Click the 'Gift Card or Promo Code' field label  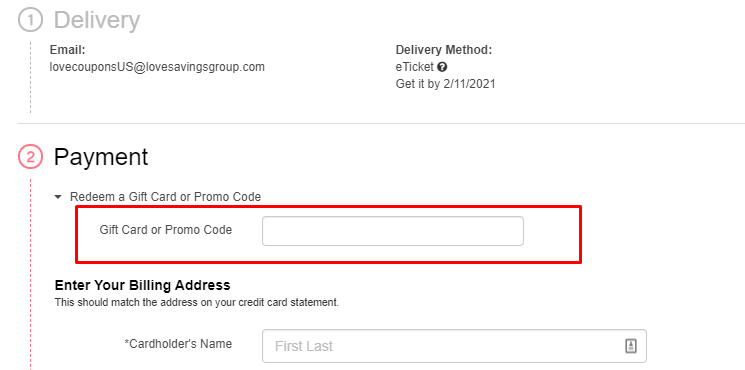[166, 230]
